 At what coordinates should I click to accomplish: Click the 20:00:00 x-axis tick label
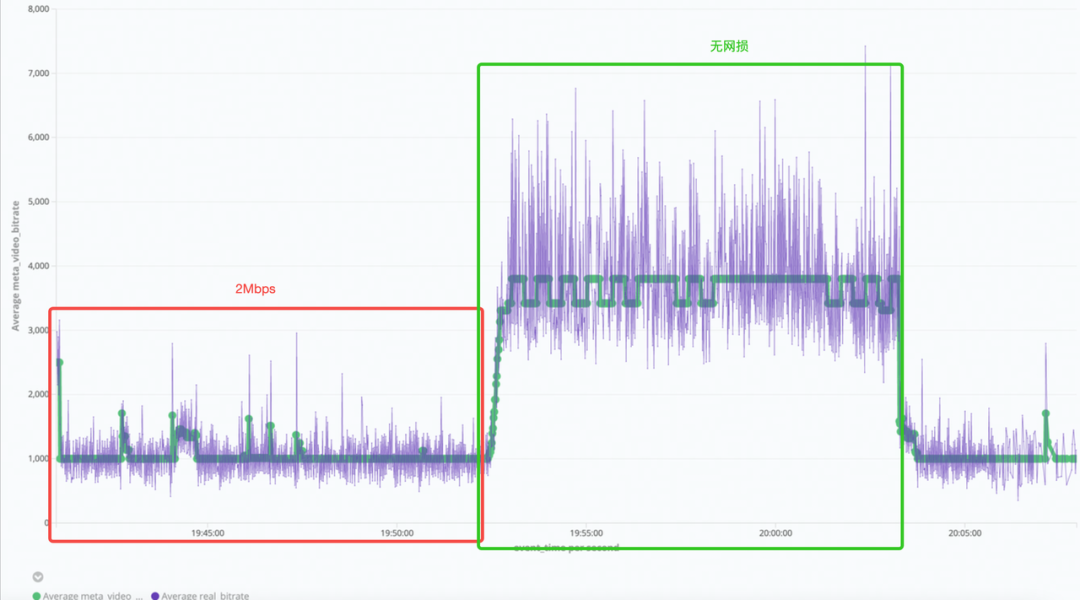click(776, 534)
